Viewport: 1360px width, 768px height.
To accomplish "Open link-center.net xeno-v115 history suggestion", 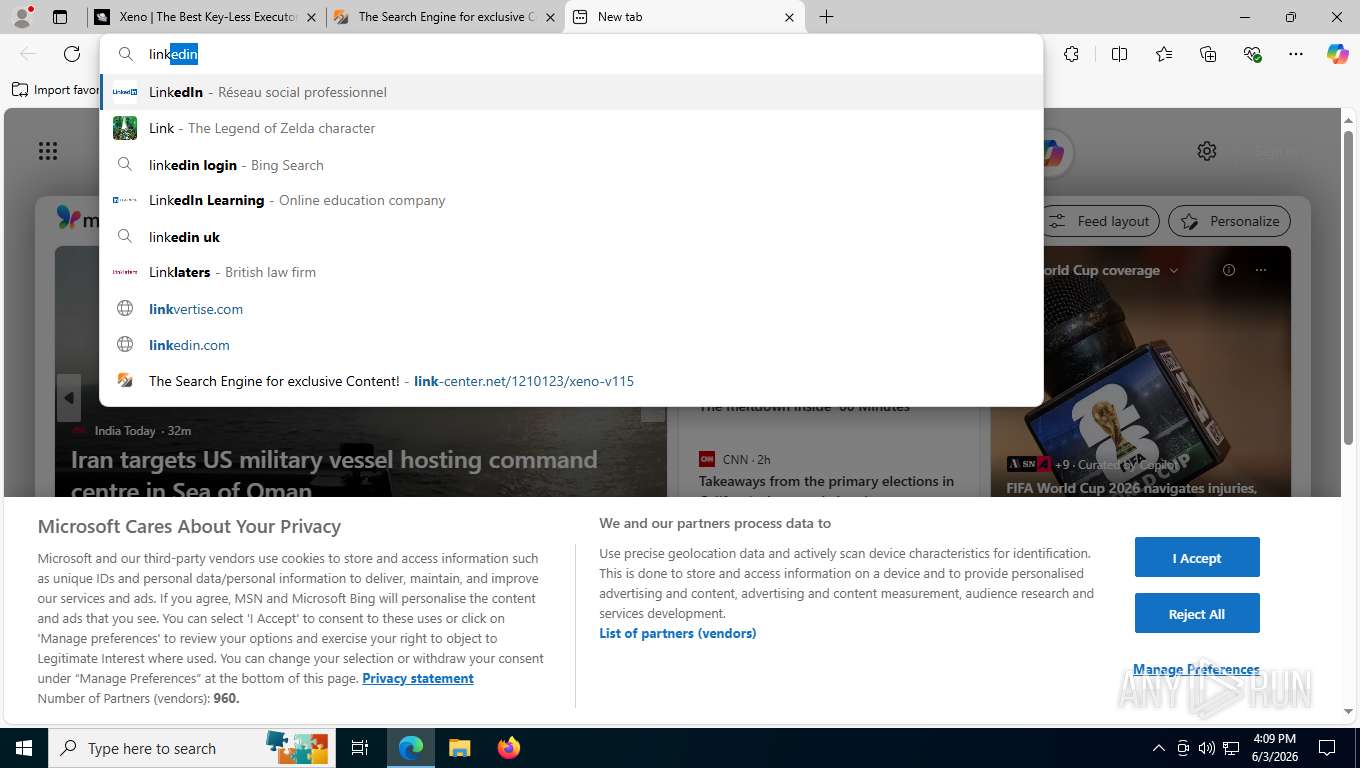I will pos(571,381).
